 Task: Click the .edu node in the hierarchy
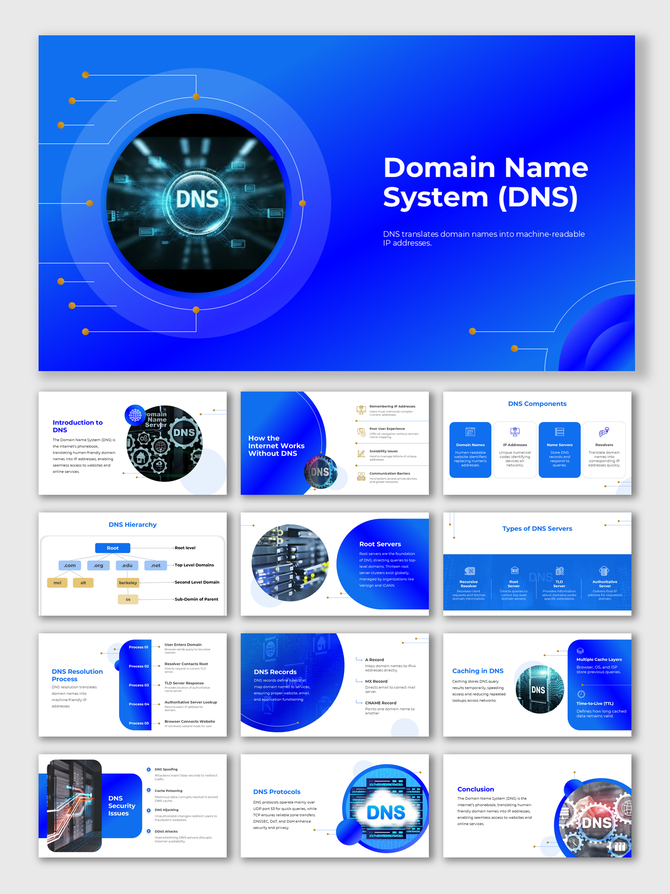[127, 566]
